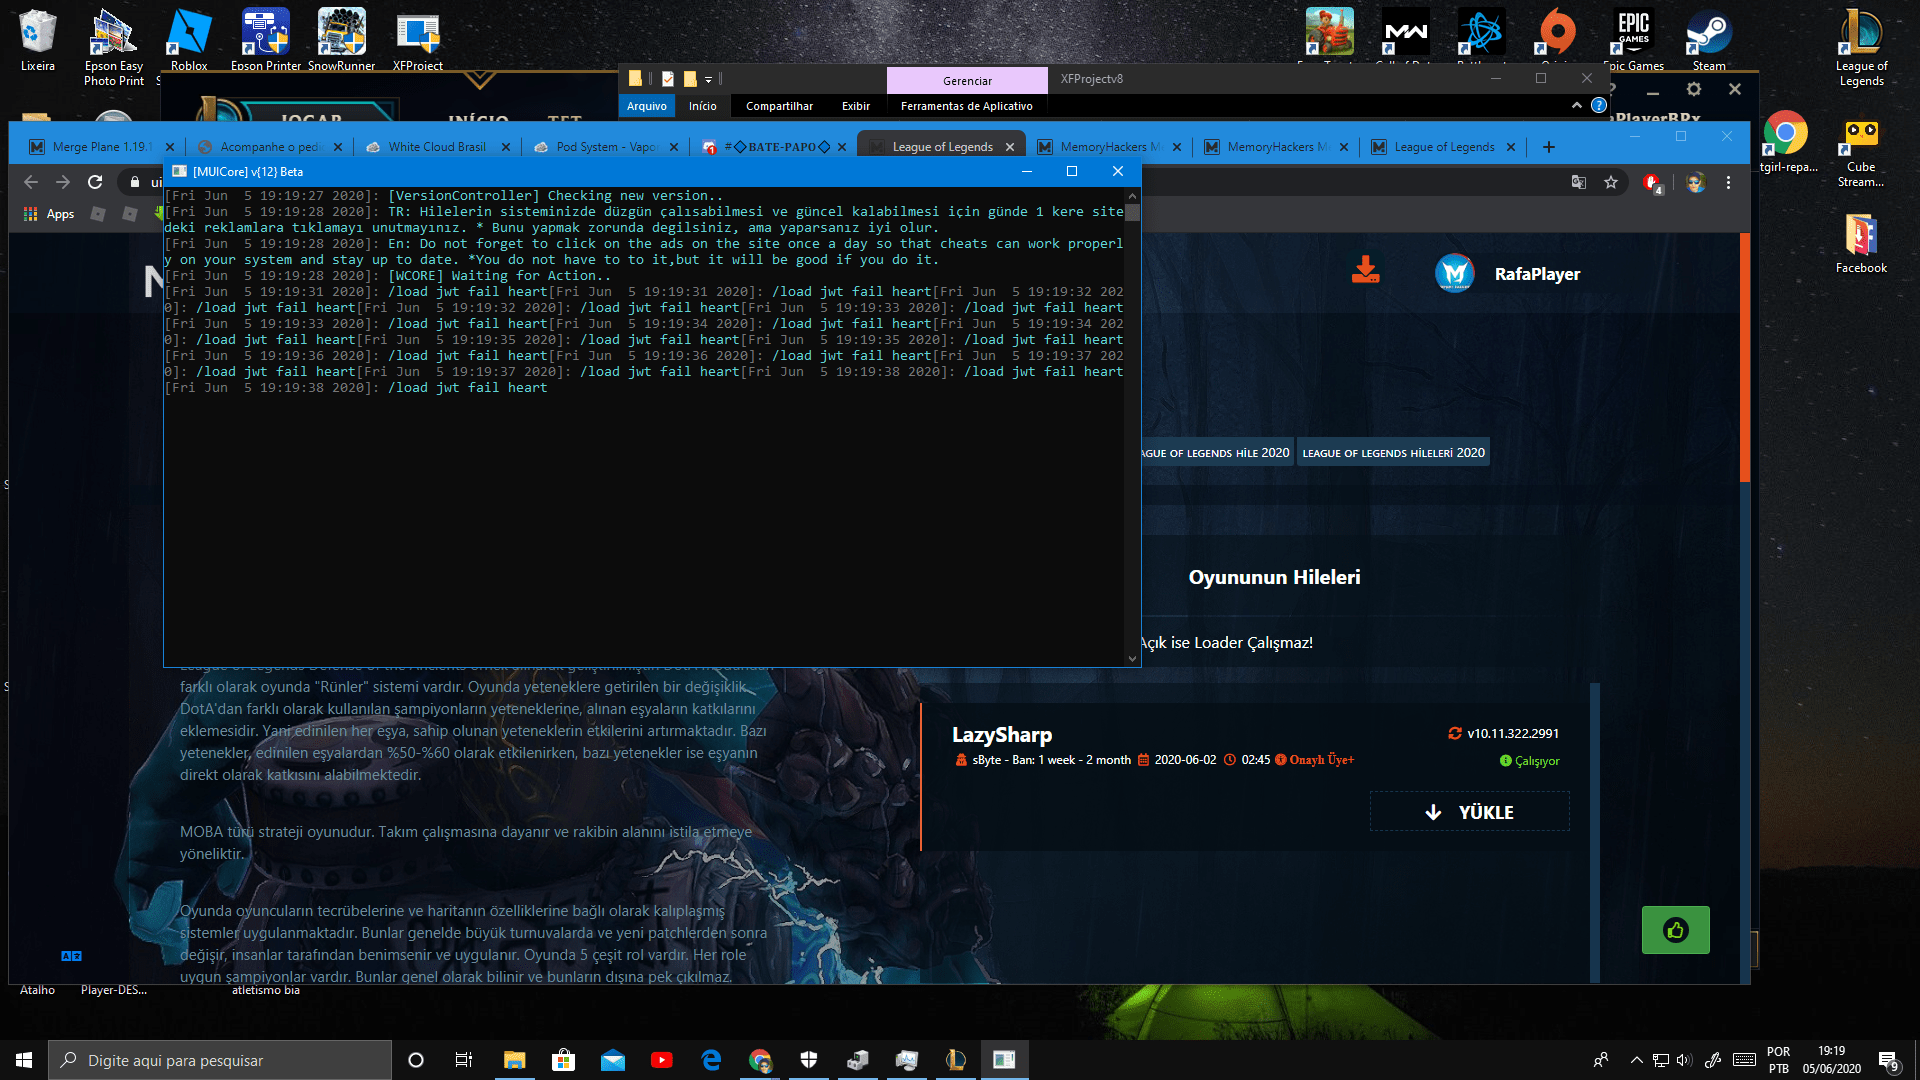Open the Início ribbon tab in Explorer
1920x1080 pixels.
pos(702,106)
